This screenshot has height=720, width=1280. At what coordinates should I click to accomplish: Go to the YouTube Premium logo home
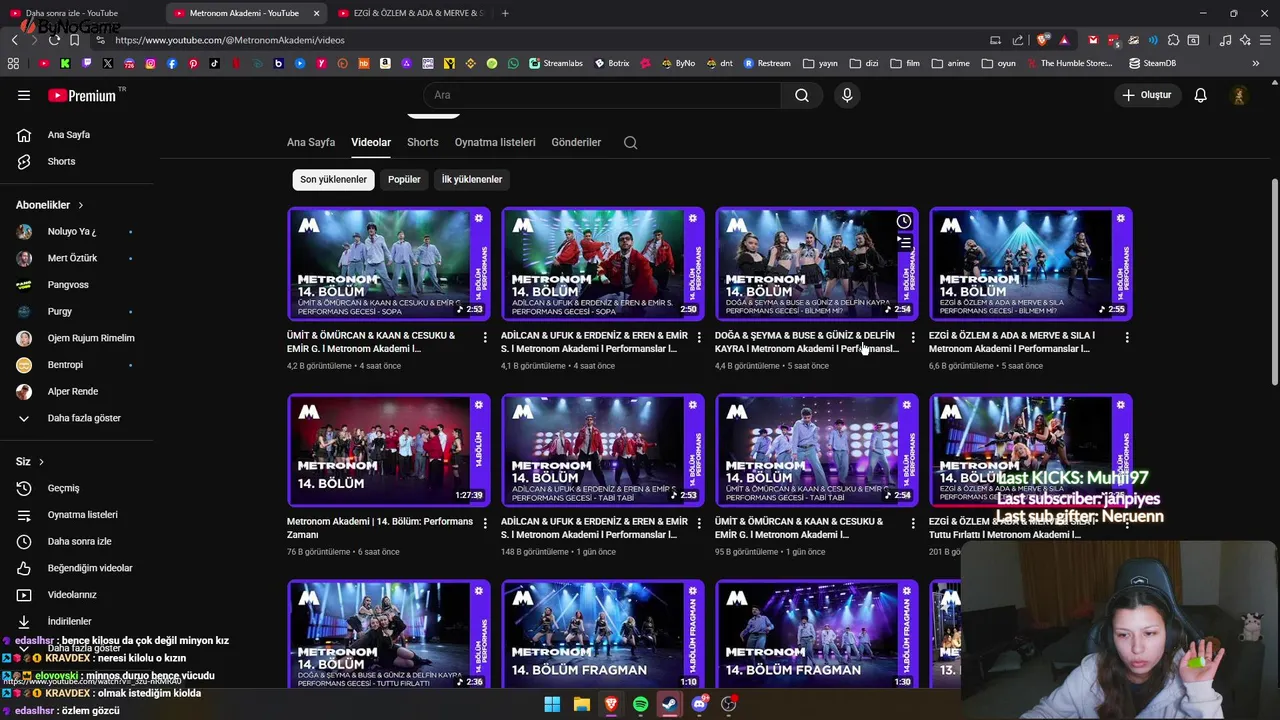coord(85,95)
